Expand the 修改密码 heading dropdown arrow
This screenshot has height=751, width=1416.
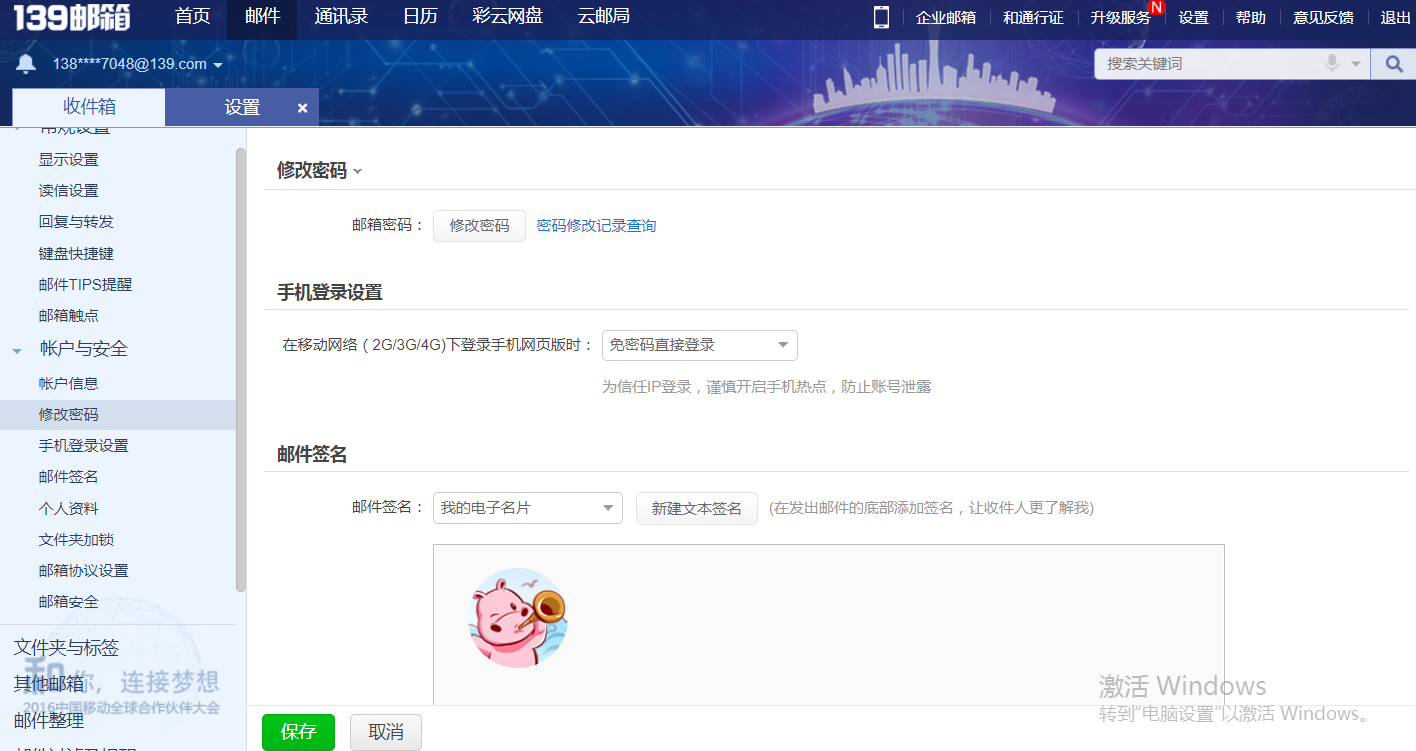358,172
